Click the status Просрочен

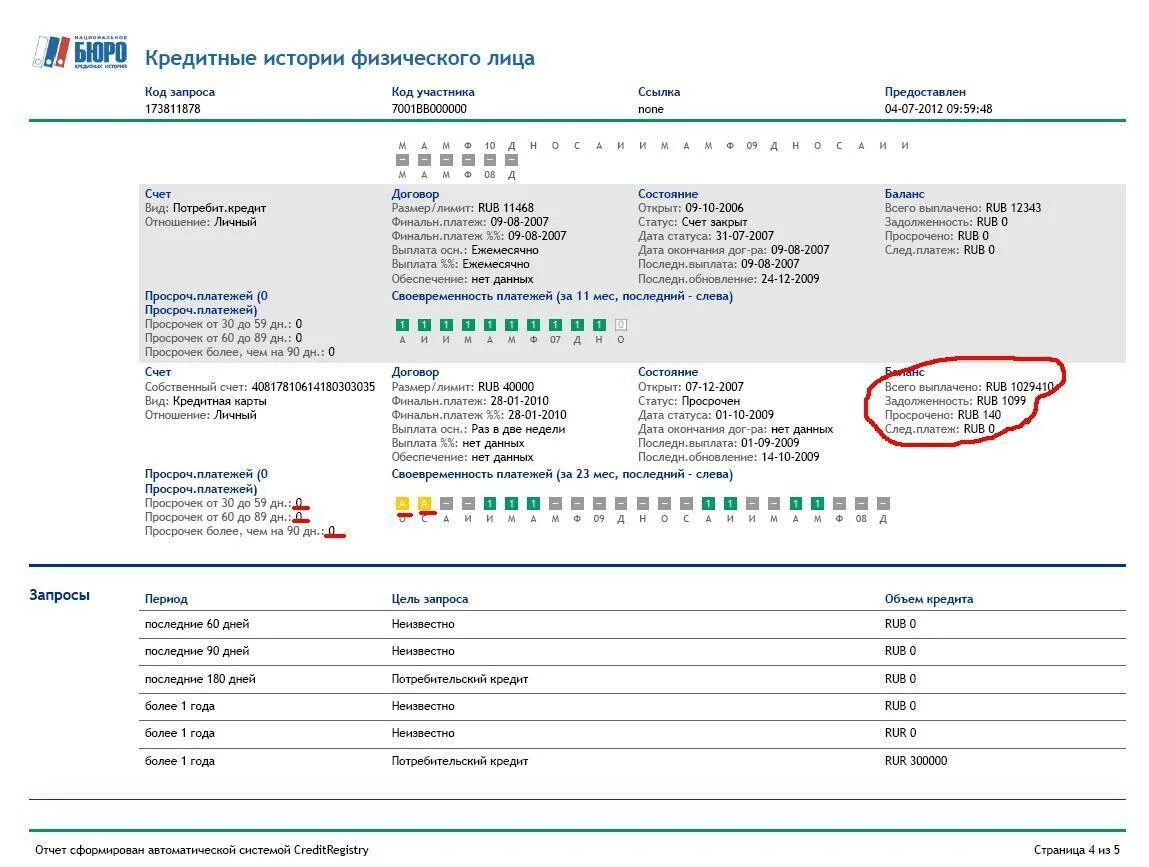(x=710, y=401)
